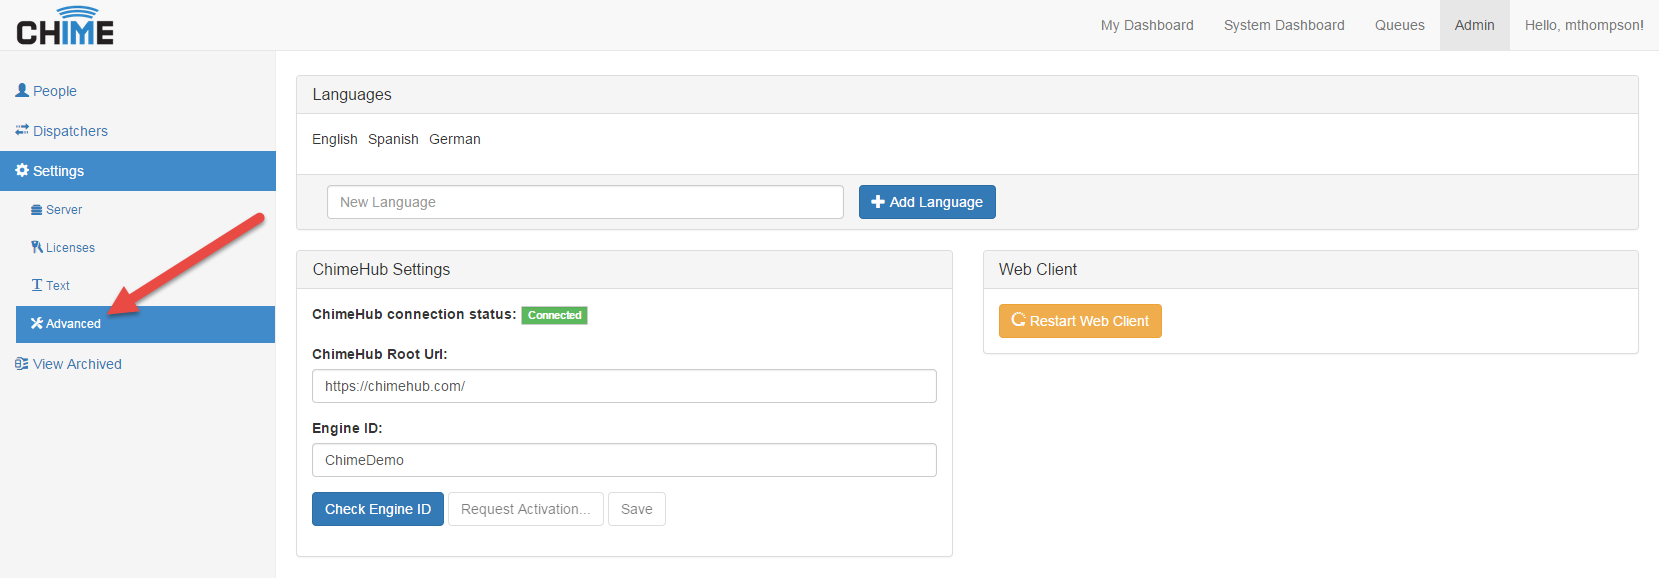1659x578 pixels.
Task: Click the View Archived icon
Action: click(22, 364)
